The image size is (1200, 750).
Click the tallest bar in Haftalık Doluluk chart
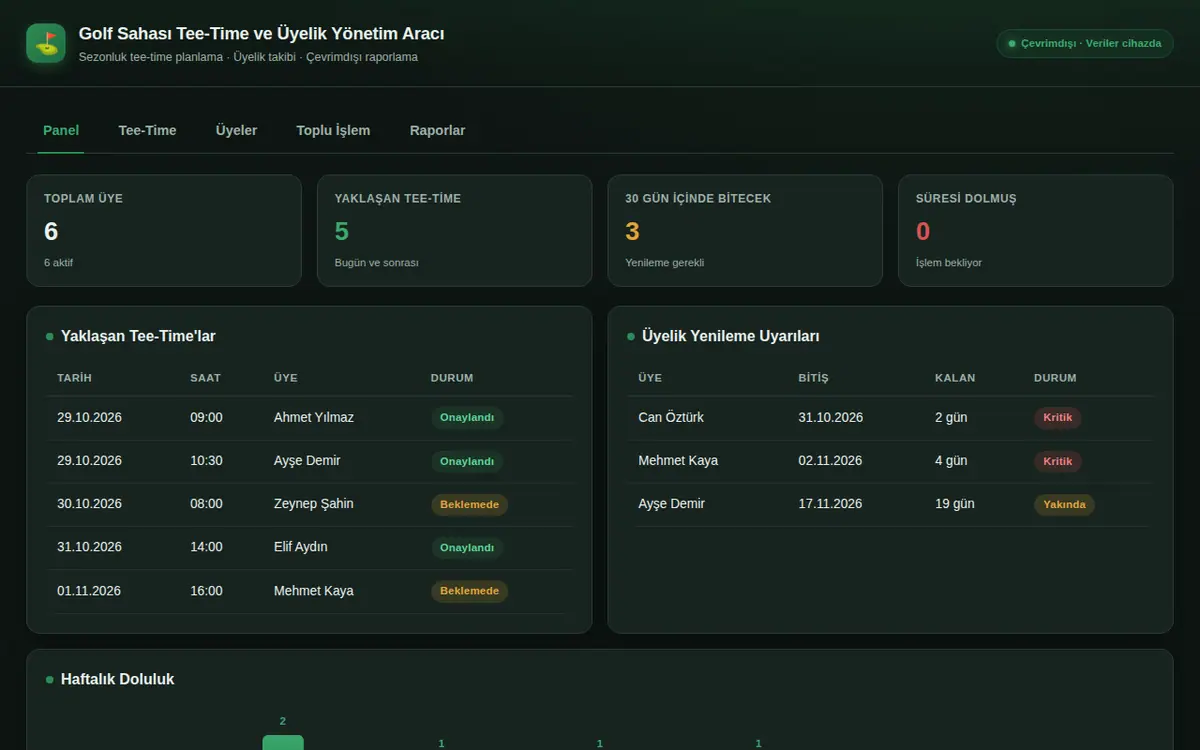point(283,742)
